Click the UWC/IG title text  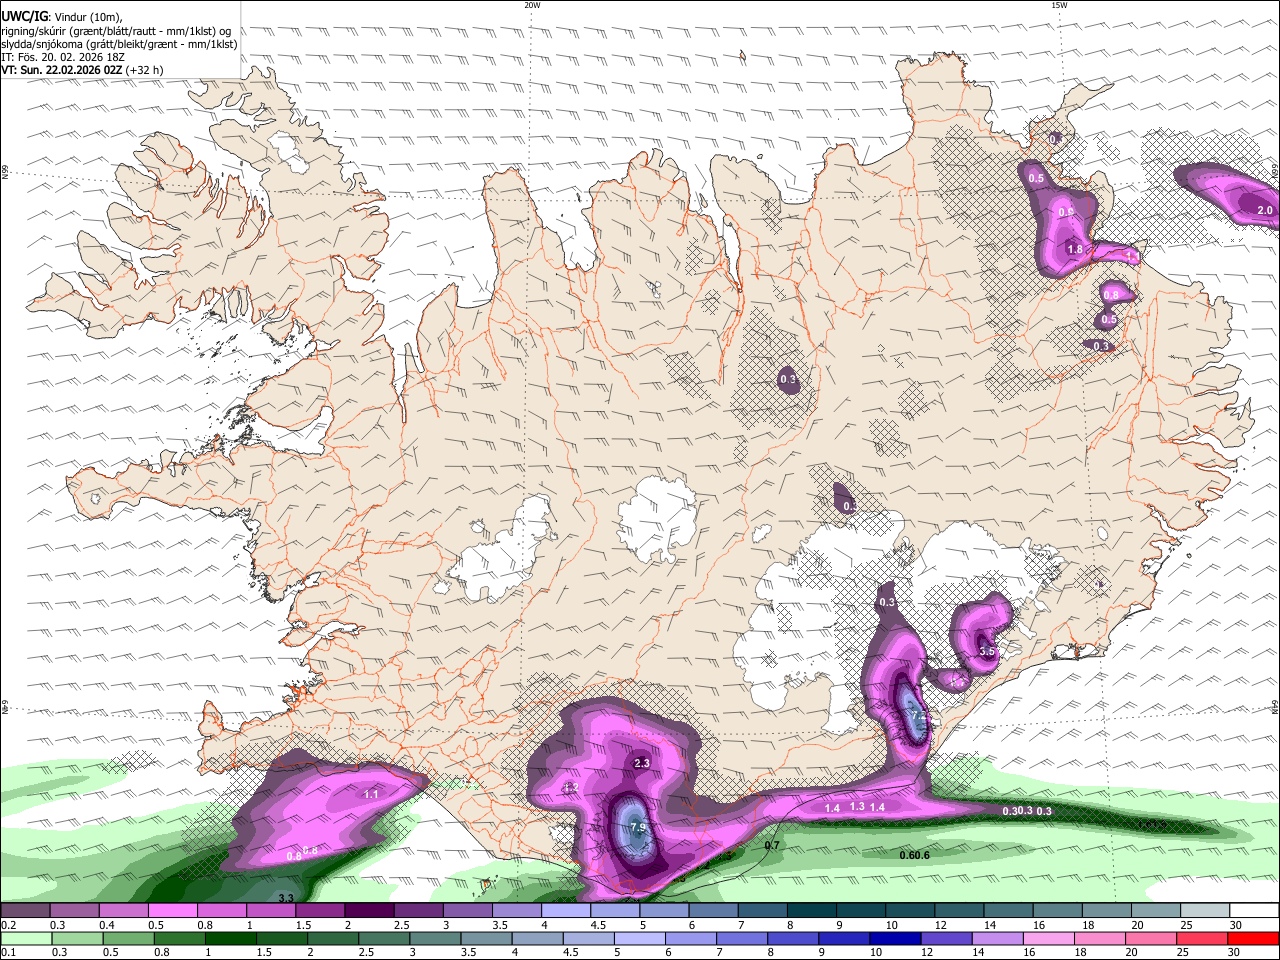click(x=24, y=16)
